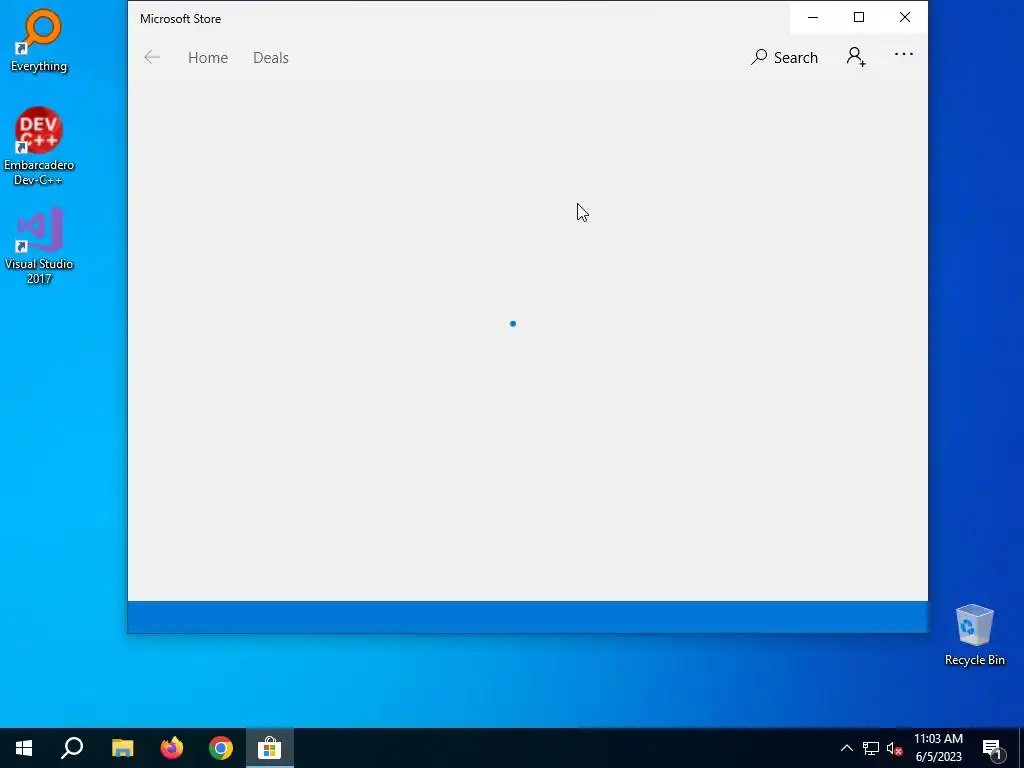Select the Embarcadero Dev-C++ desktop icon
The height and width of the screenshot is (768, 1024).
(x=39, y=146)
